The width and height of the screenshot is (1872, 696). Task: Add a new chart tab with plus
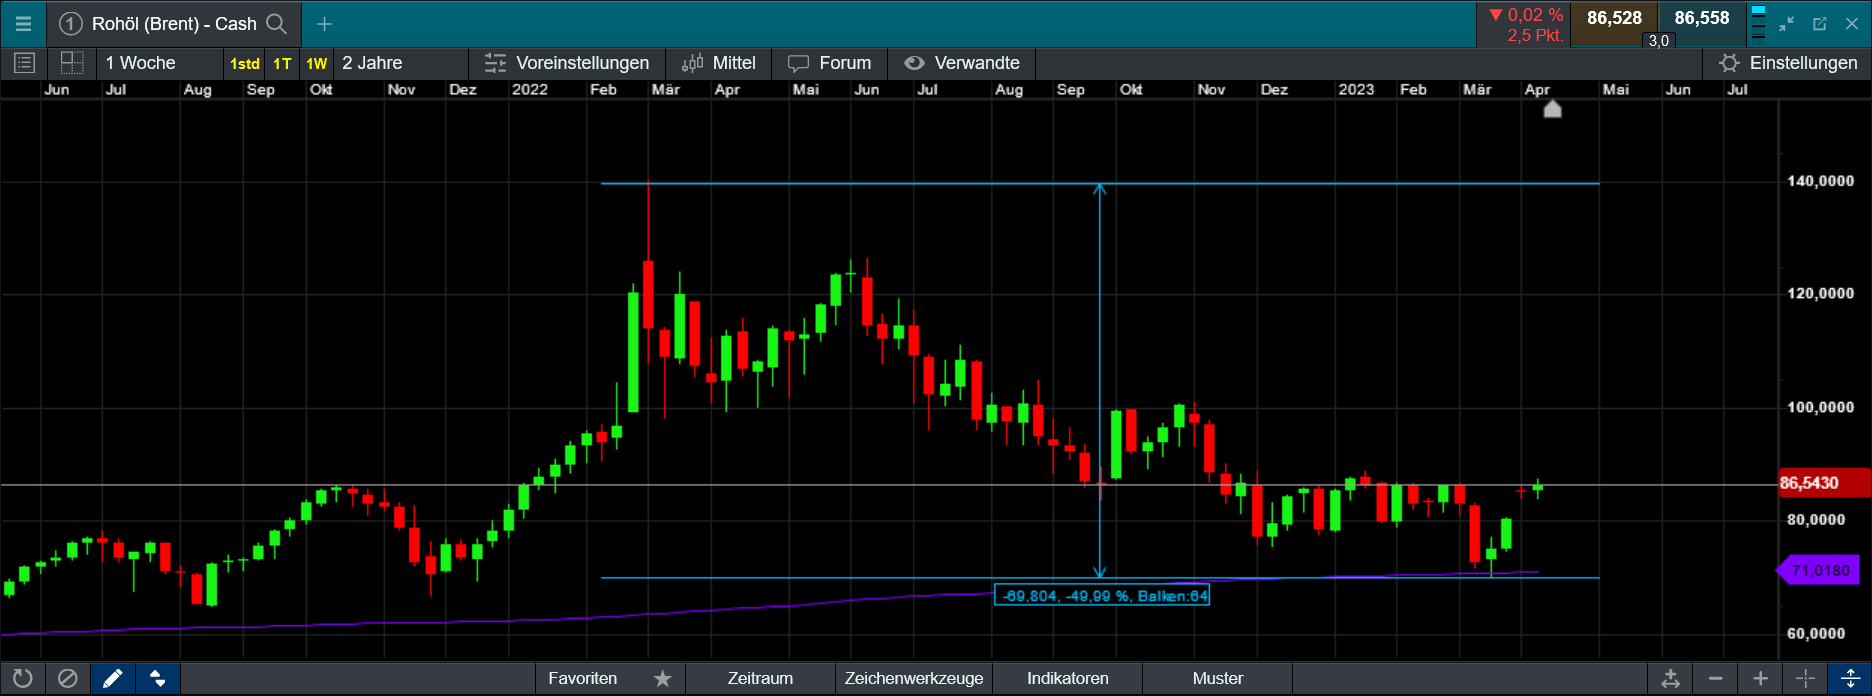tap(324, 24)
